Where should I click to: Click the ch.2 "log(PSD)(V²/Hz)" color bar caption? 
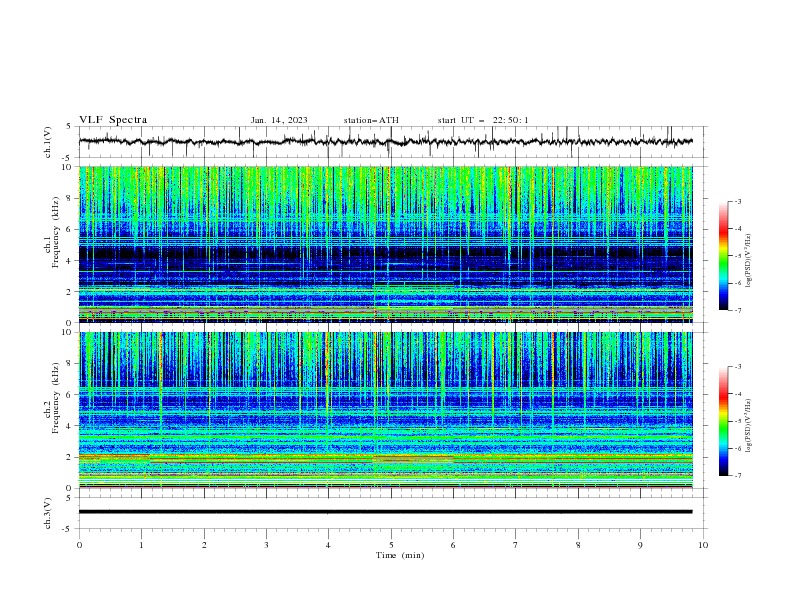(x=749, y=425)
